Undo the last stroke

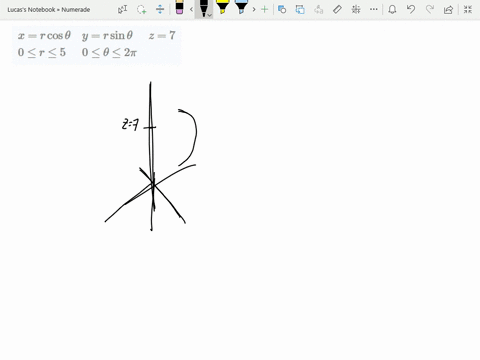411,9
